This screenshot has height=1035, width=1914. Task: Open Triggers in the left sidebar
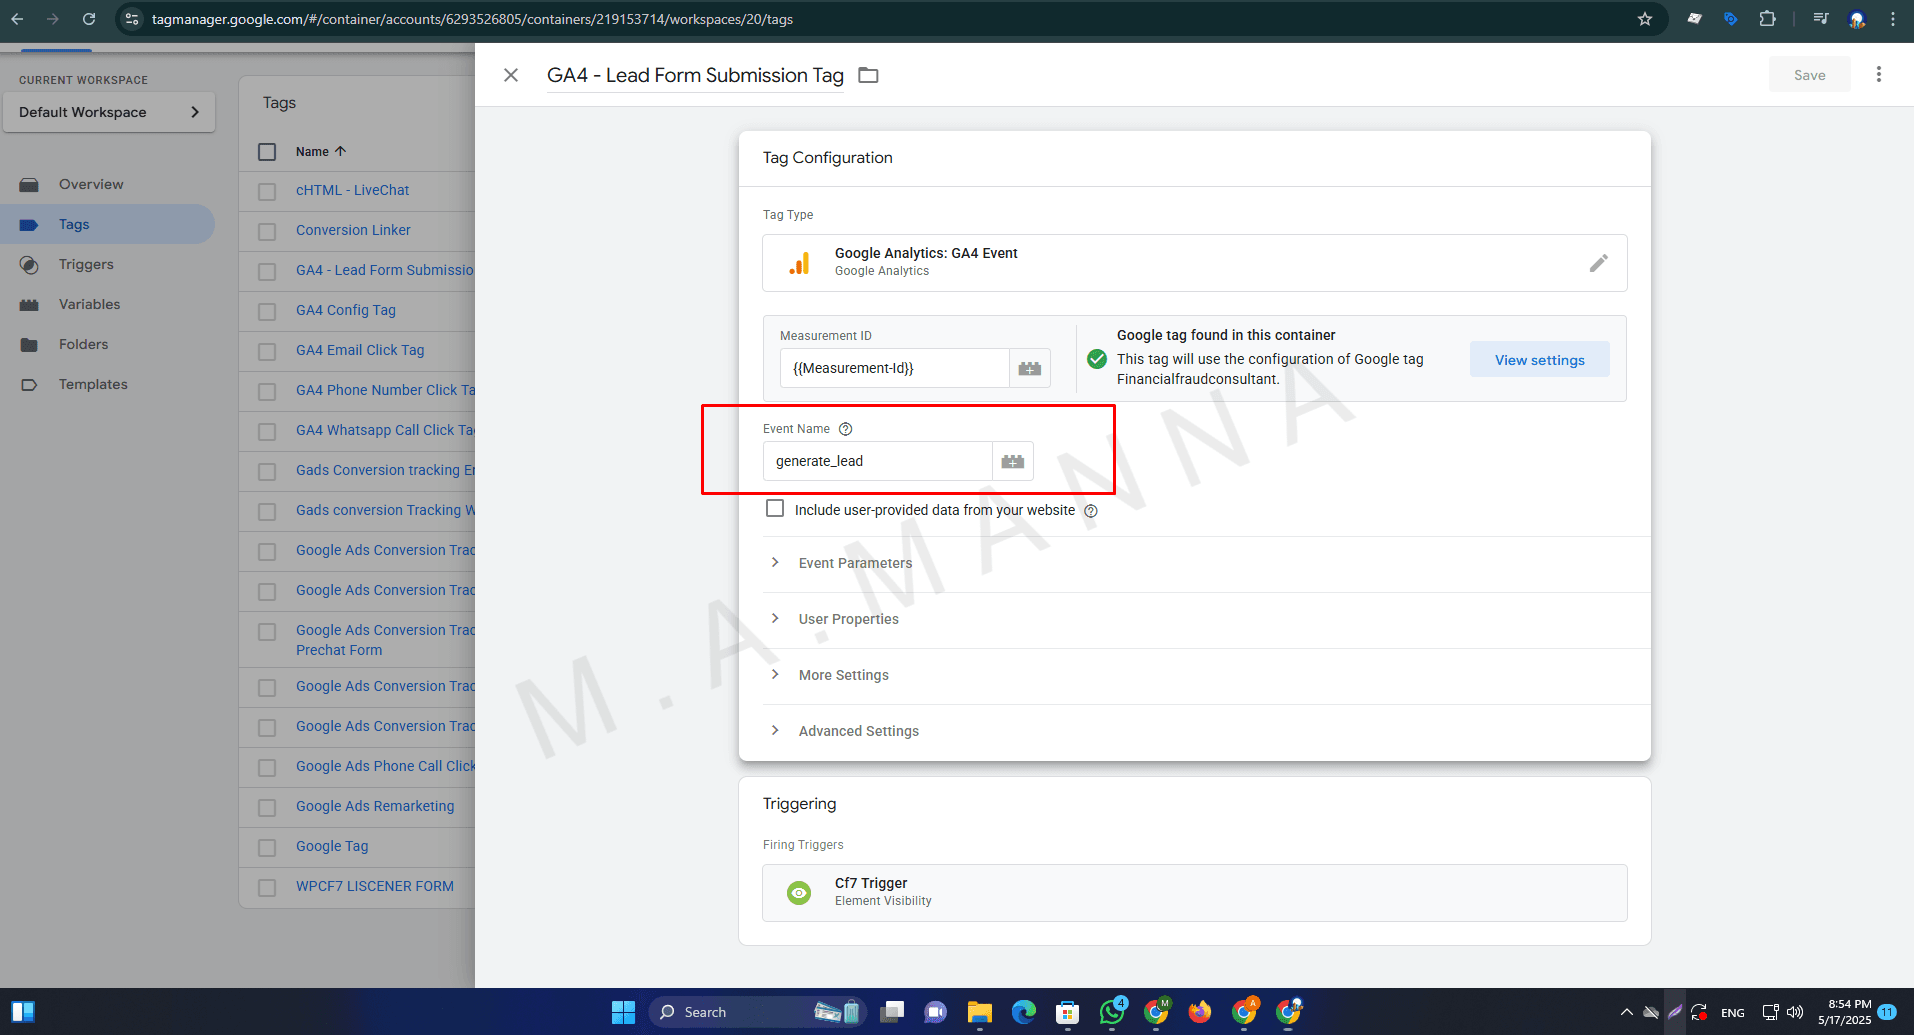(x=86, y=265)
